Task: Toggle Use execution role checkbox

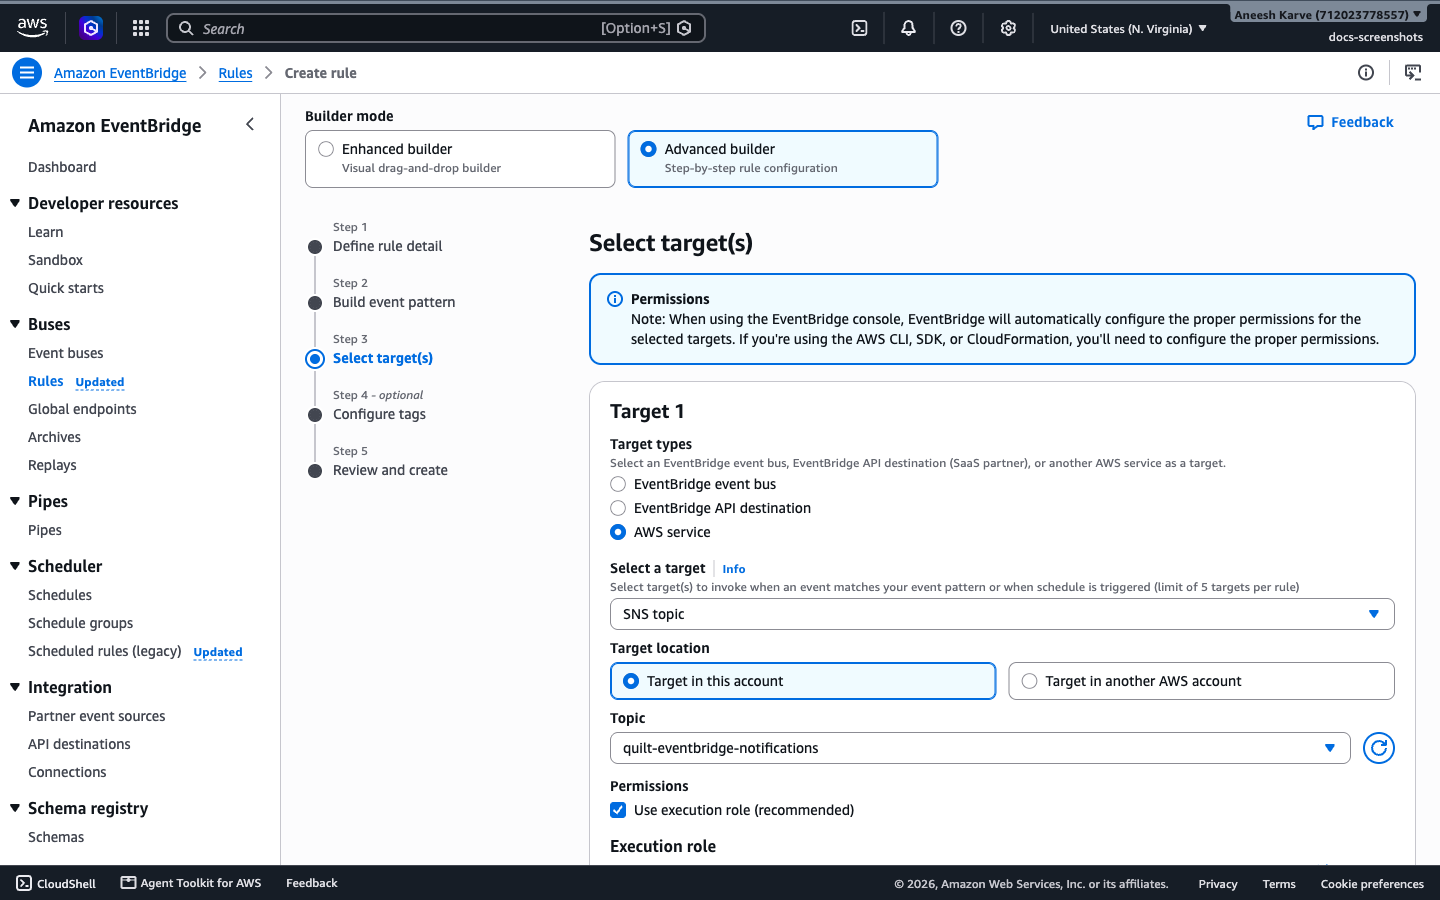Action: pos(618,810)
